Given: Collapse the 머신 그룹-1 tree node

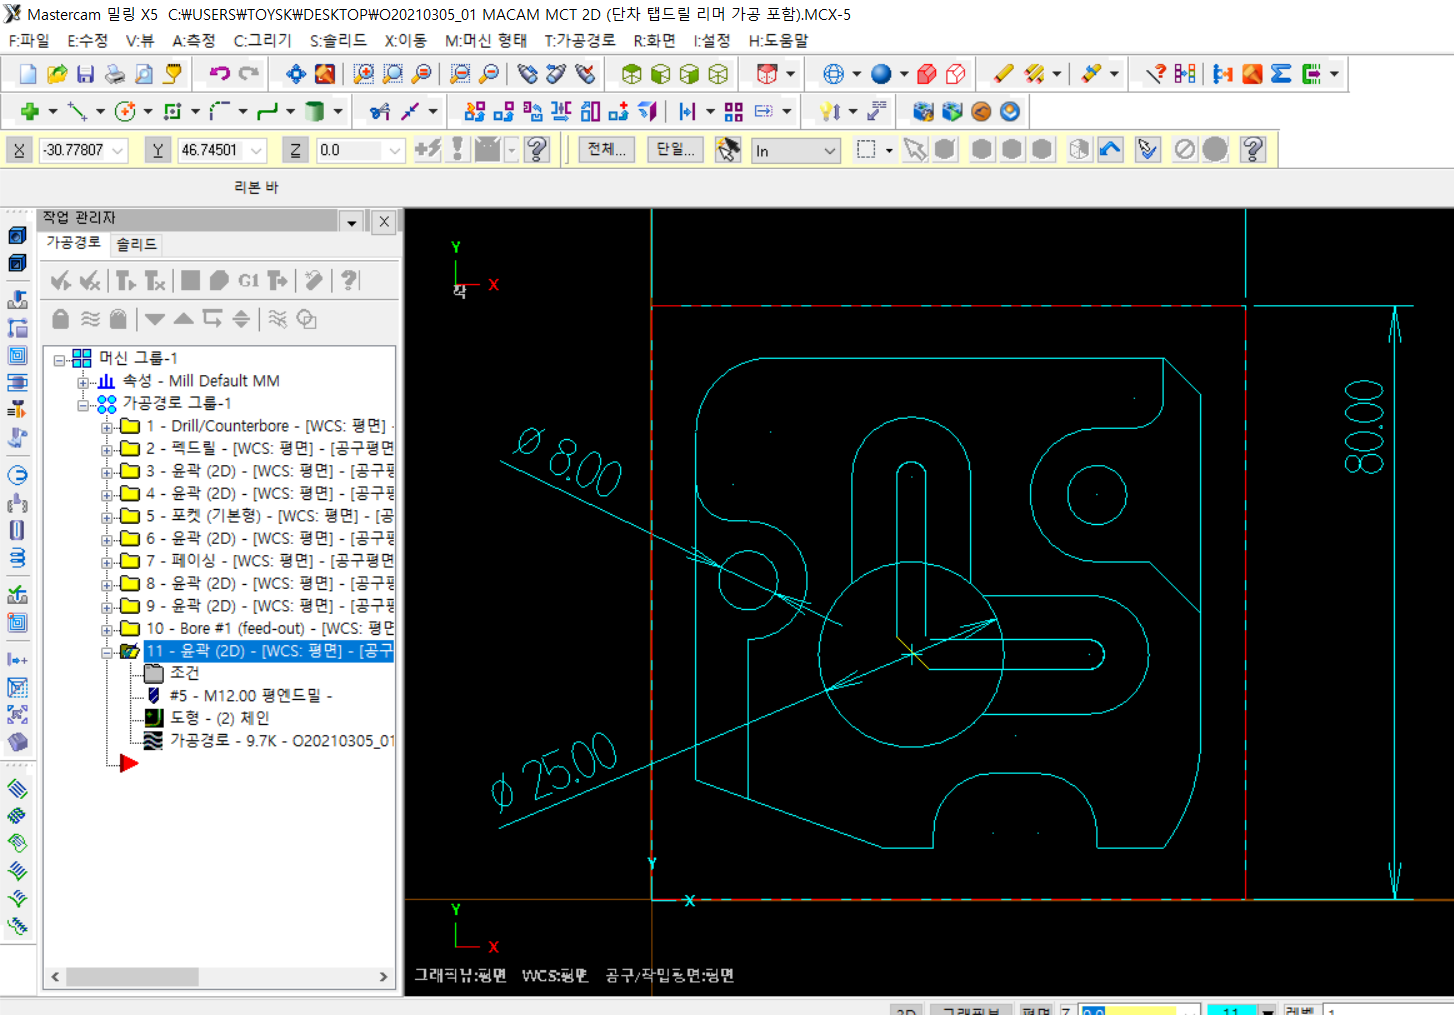Looking at the screenshot, I should click(60, 360).
